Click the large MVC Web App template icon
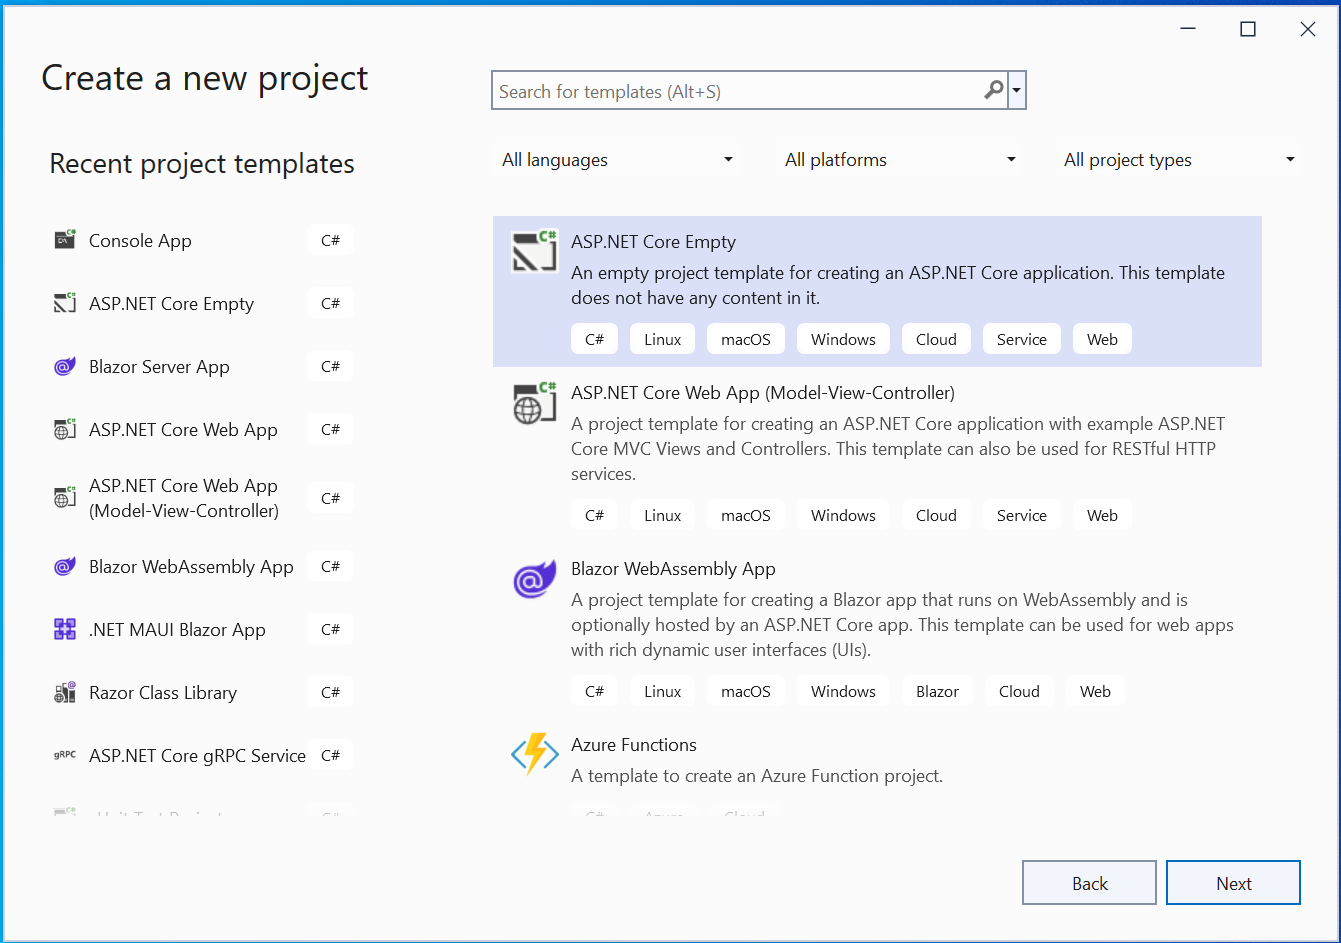The height and width of the screenshot is (943, 1341). 534,403
